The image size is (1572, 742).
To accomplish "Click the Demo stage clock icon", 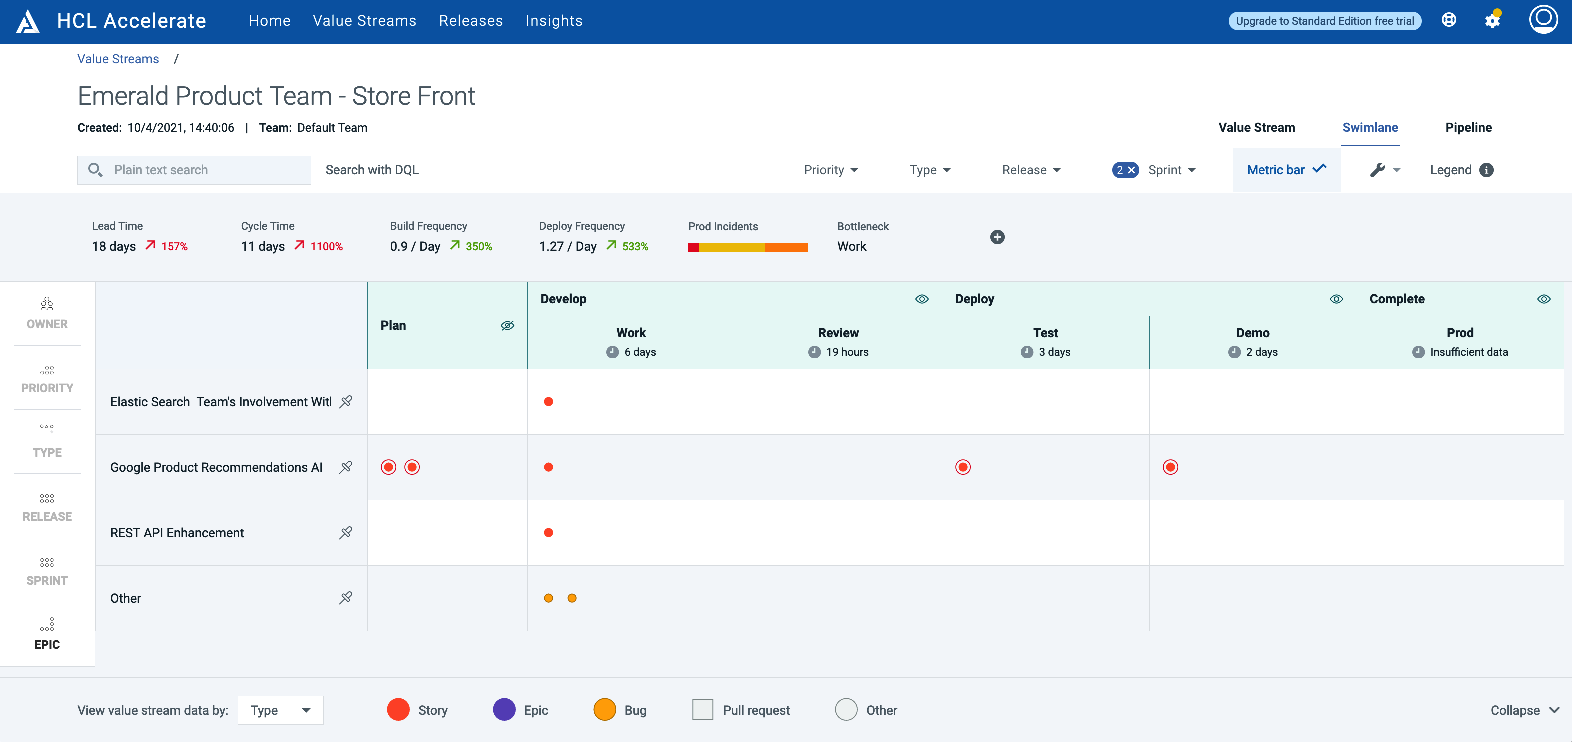I will 1234,352.
